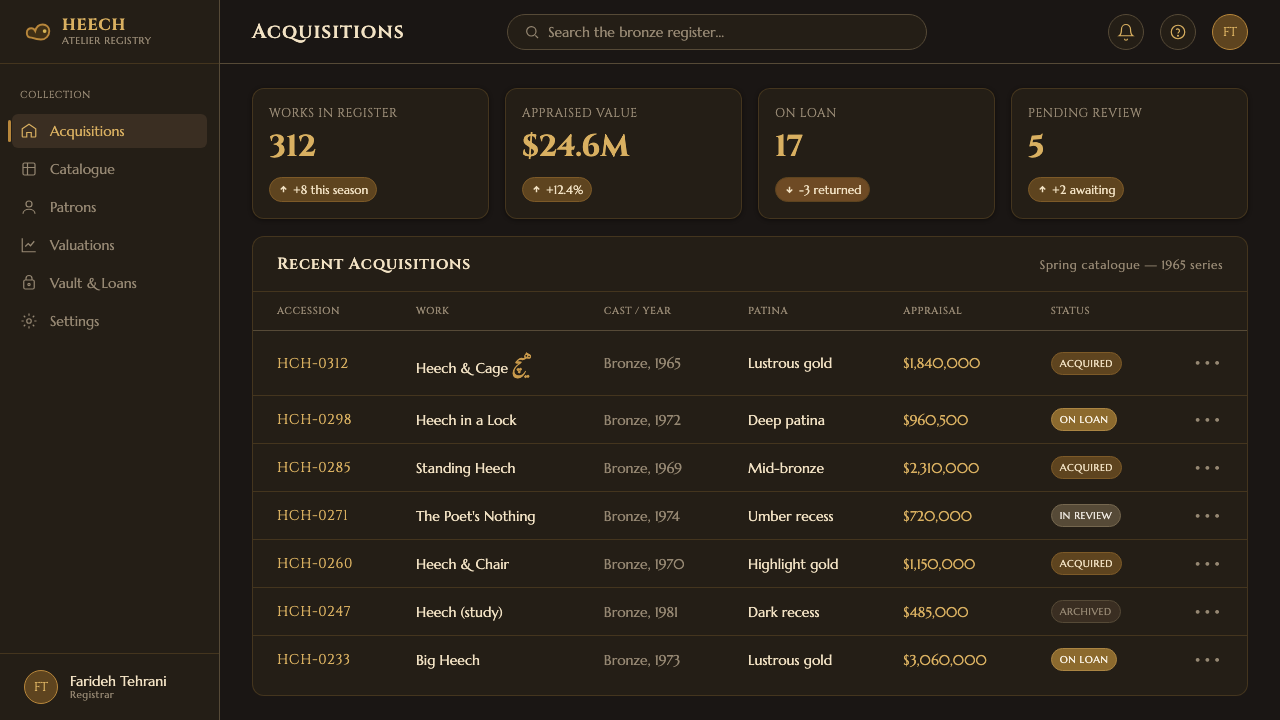
Task: Open the help question mark icon
Action: 1178,32
